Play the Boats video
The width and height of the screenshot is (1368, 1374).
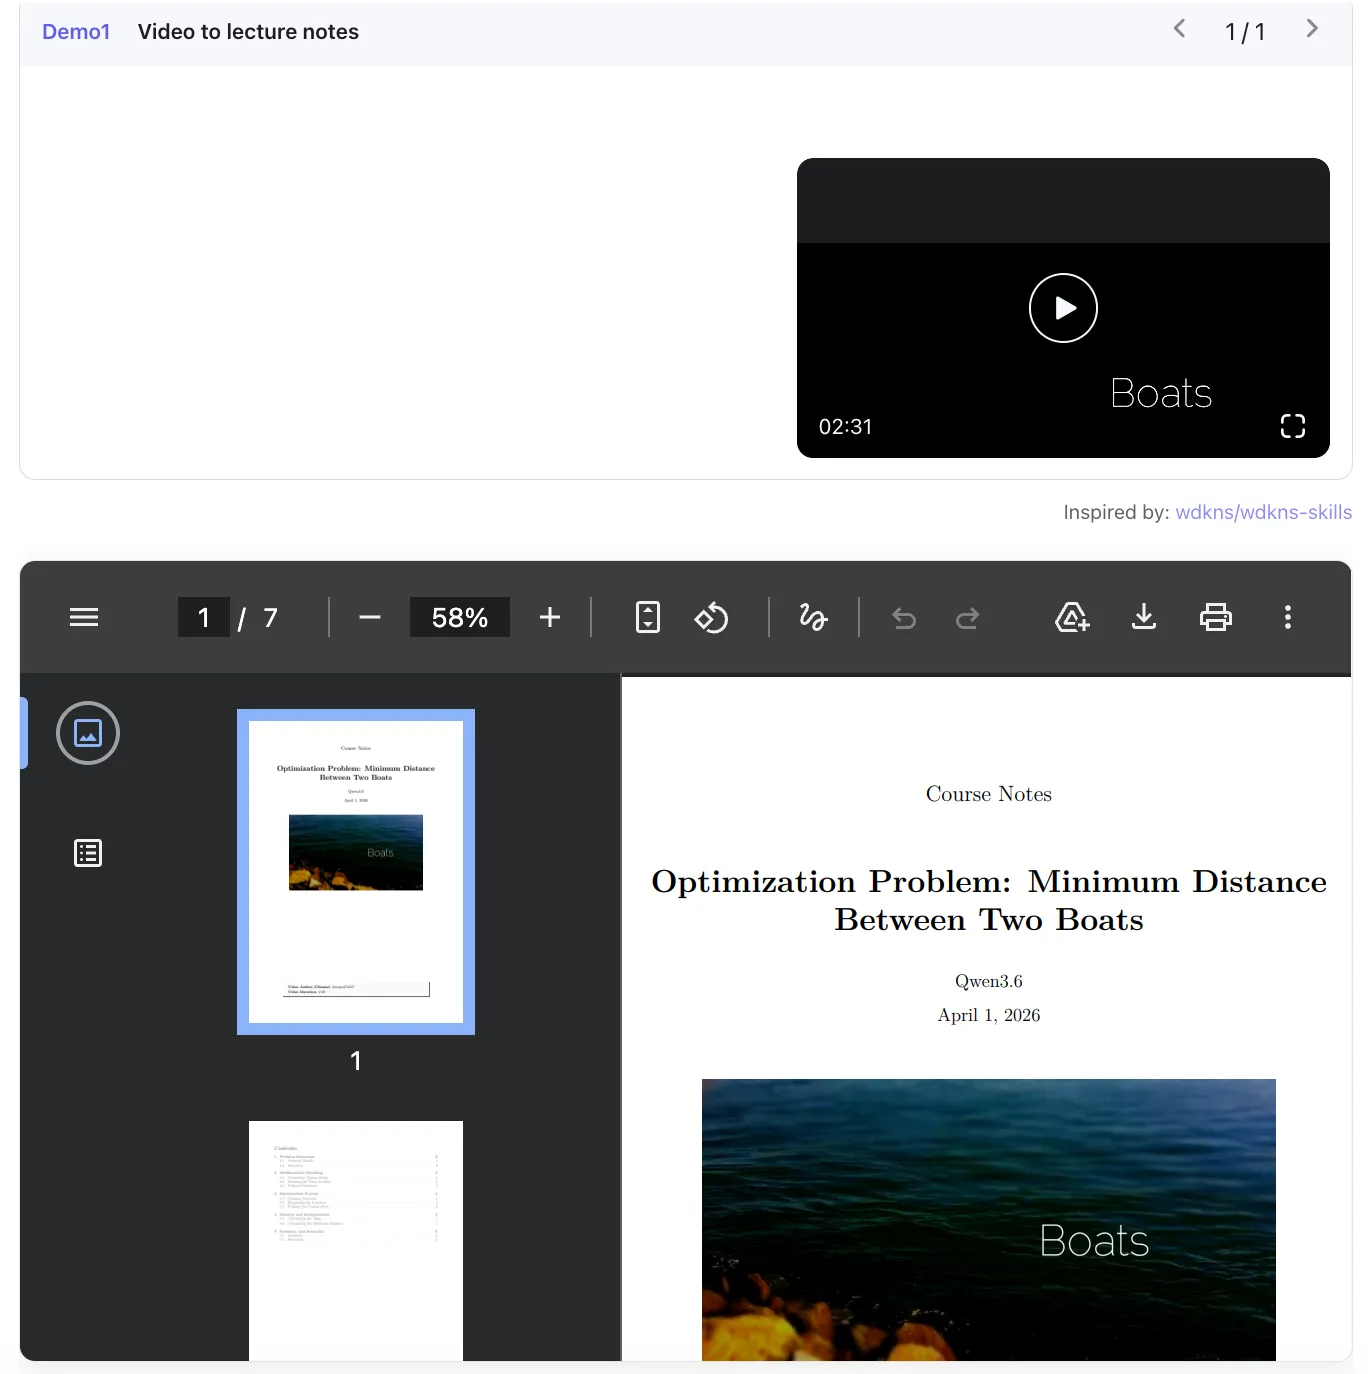[x=1063, y=308]
